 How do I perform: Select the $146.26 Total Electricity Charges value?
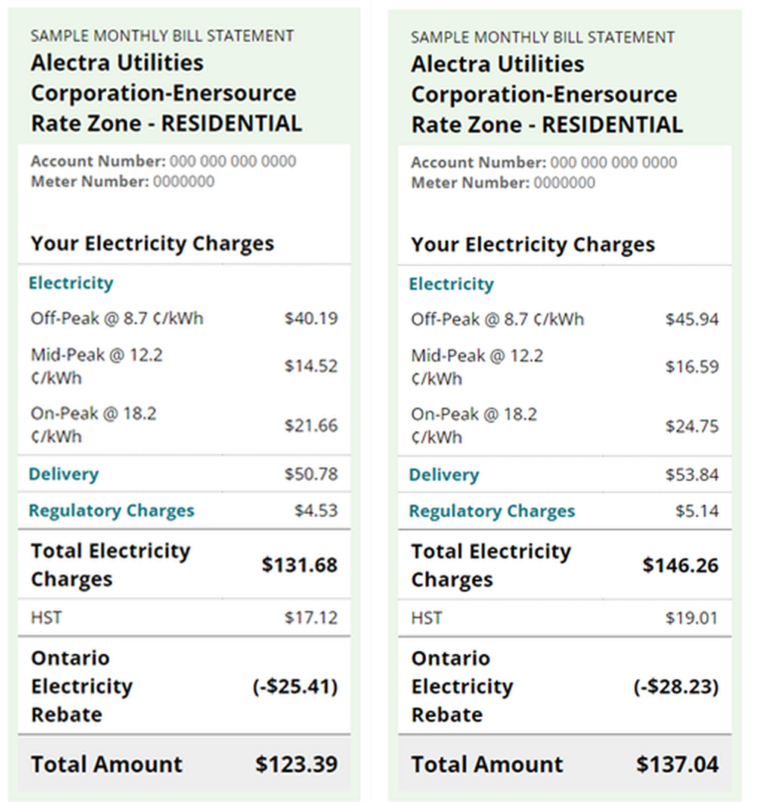[680, 566]
